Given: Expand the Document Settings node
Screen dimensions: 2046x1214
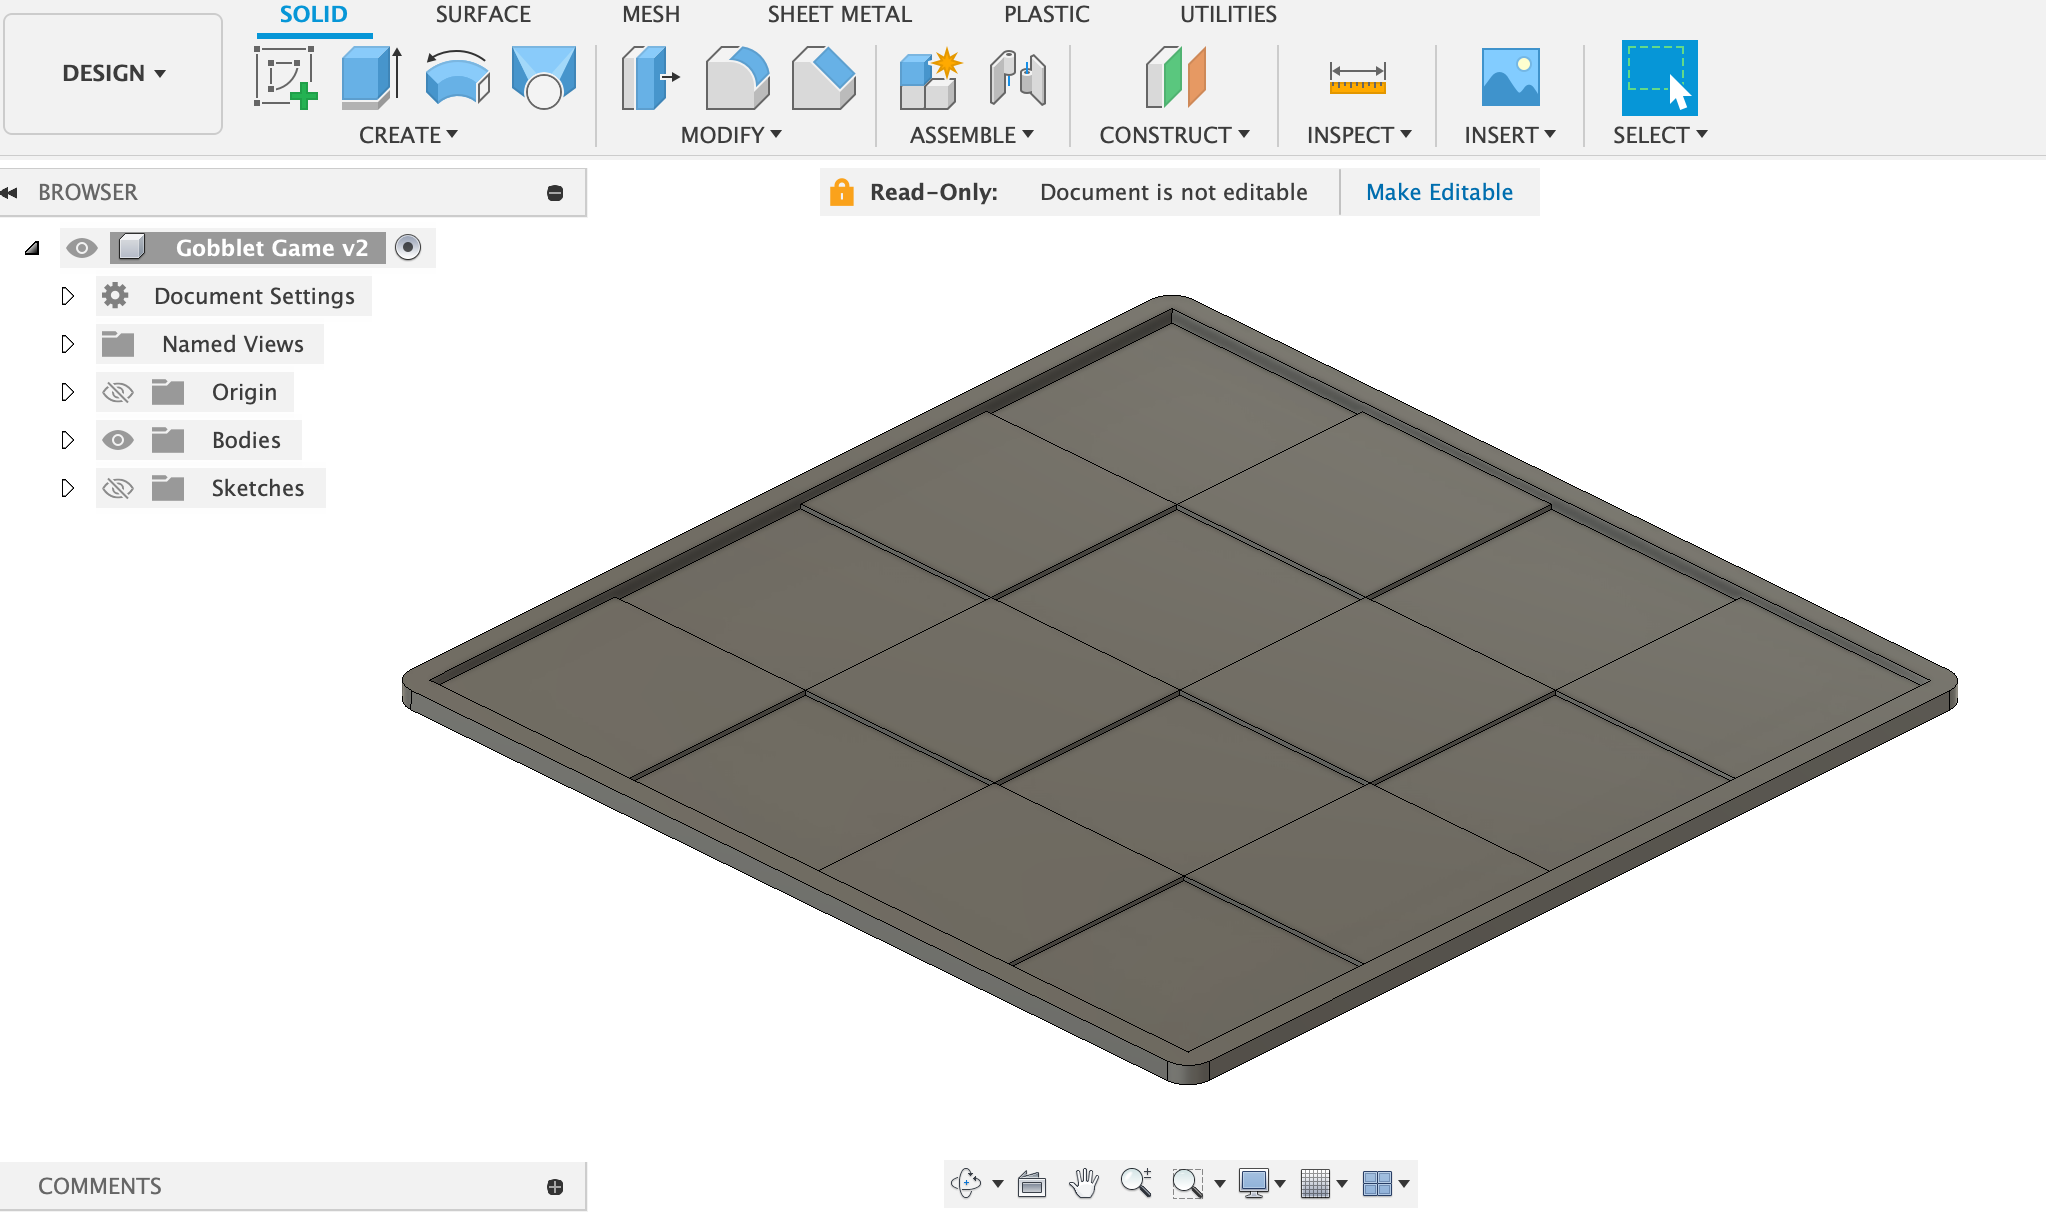Looking at the screenshot, I should pyautogui.click(x=67, y=296).
